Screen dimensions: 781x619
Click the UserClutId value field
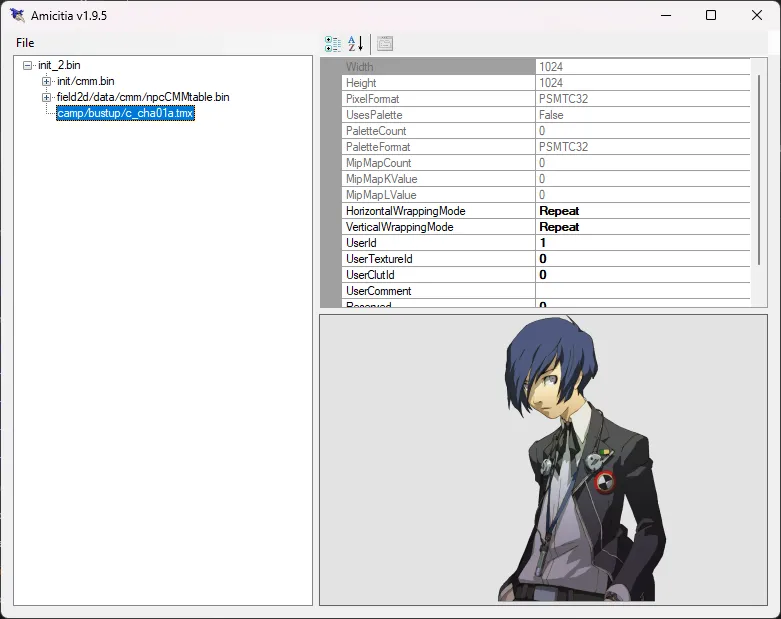point(643,274)
